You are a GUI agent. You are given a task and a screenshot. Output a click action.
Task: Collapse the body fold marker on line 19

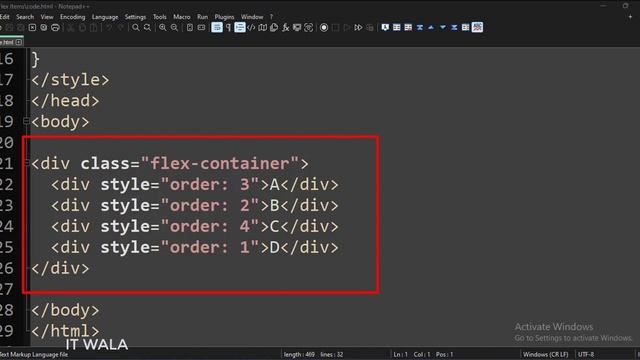click(x=26, y=121)
